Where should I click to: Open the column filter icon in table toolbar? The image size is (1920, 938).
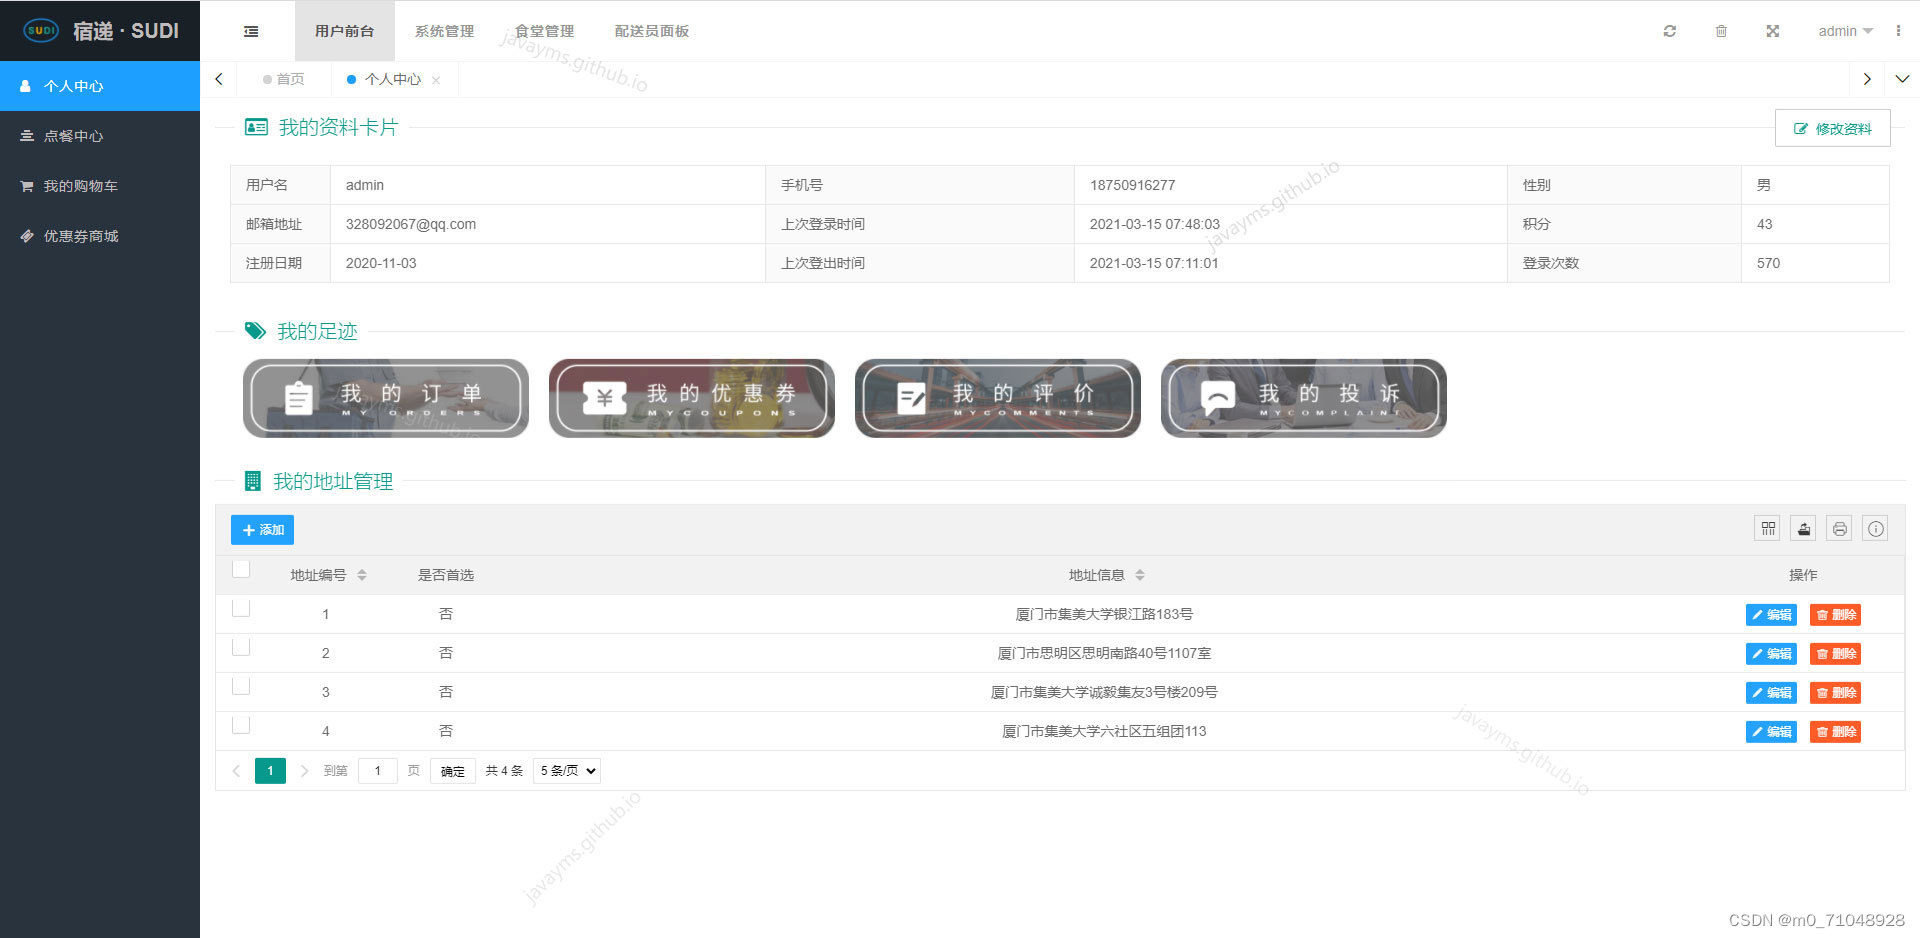pyautogui.click(x=1768, y=528)
